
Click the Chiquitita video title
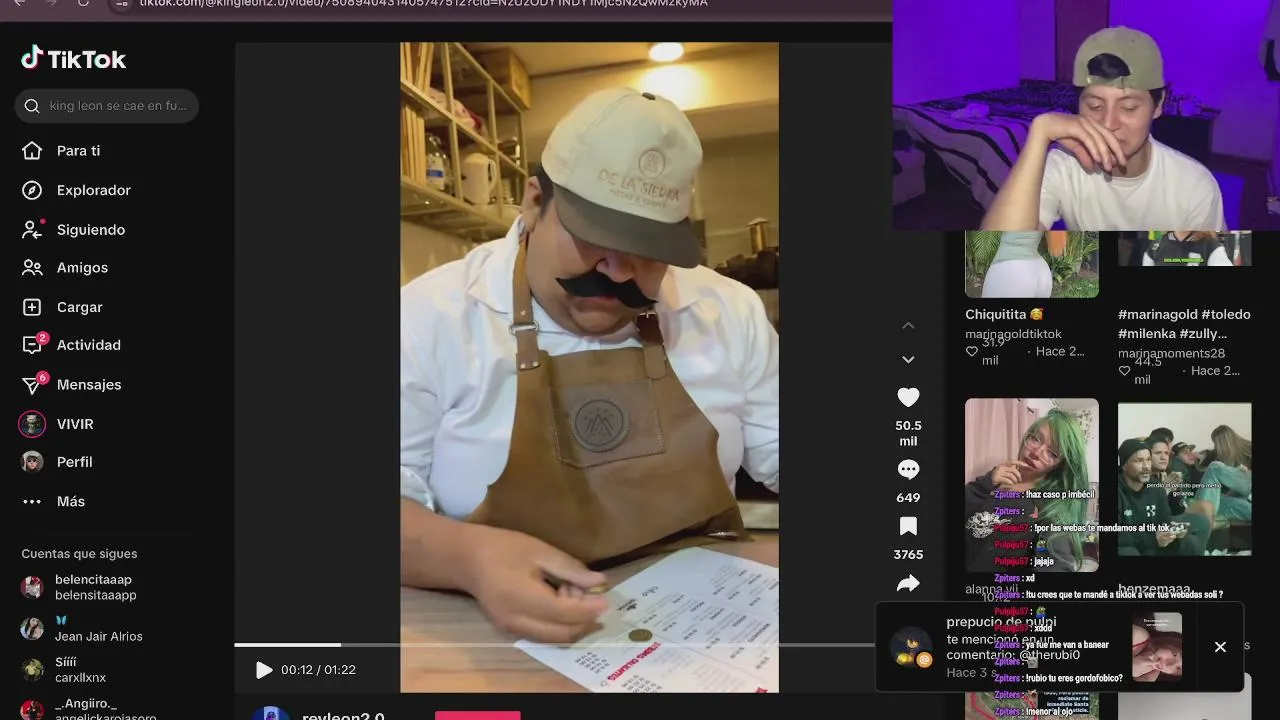1004,314
